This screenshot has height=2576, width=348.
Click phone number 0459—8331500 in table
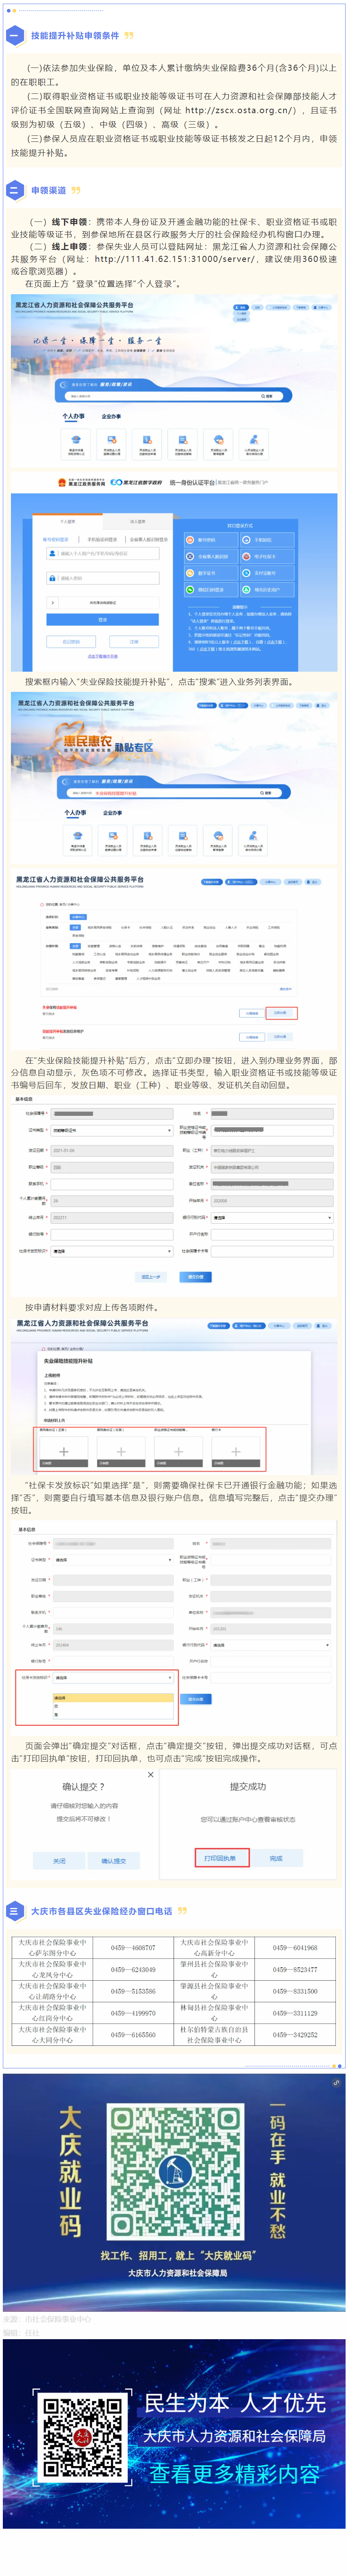pos(295,1991)
